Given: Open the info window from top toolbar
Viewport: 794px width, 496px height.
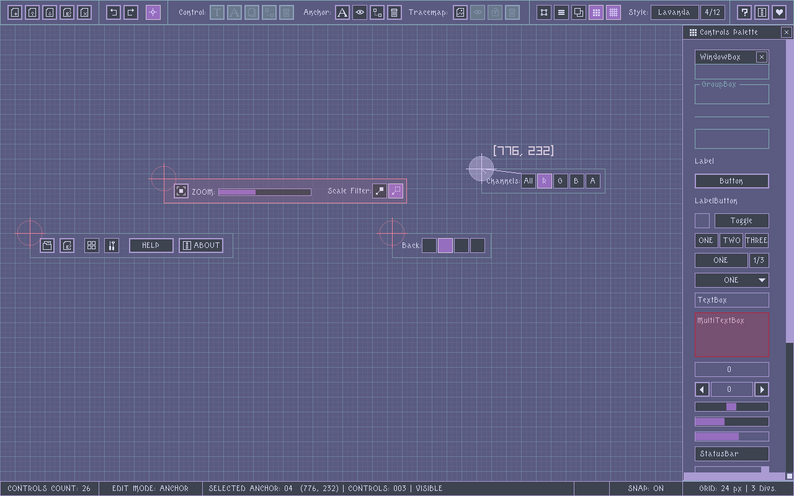Looking at the screenshot, I should (762, 12).
